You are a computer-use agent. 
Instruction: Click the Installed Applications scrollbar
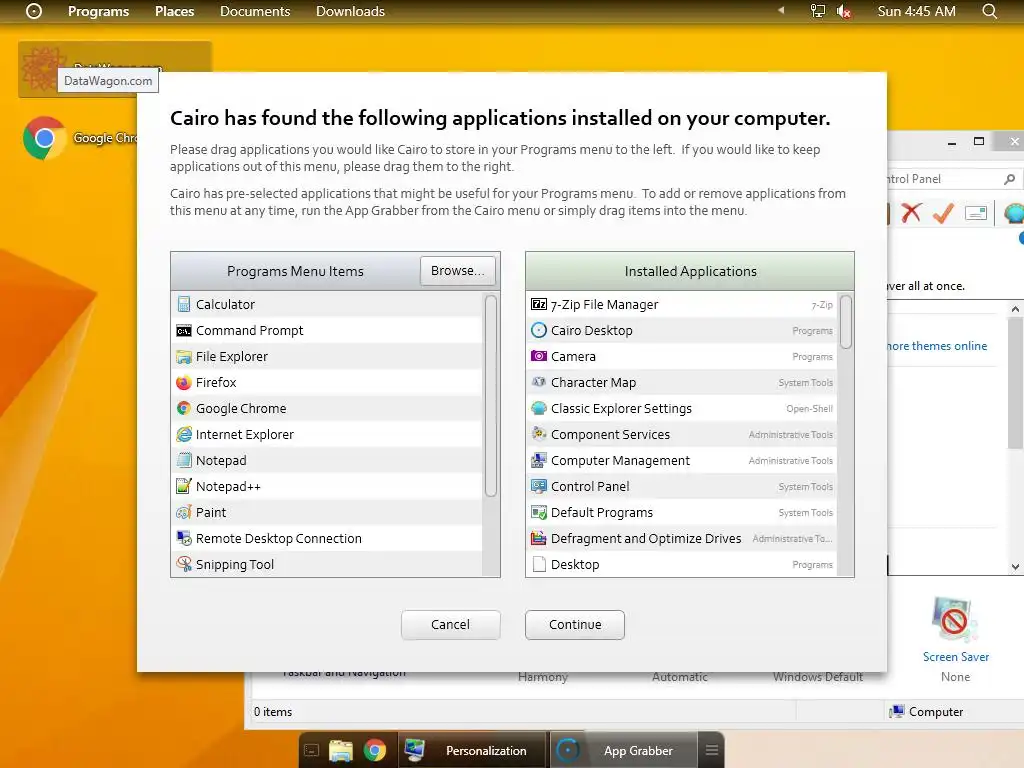[x=846, y=322]
